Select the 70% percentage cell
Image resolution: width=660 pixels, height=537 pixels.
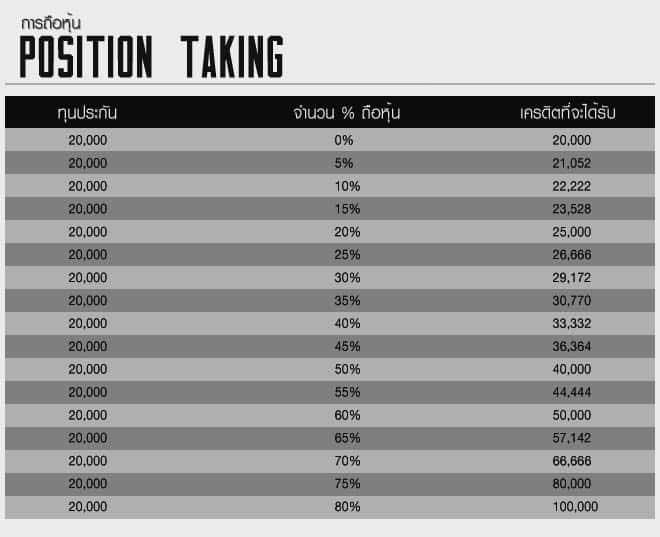(x=347, y=461)
